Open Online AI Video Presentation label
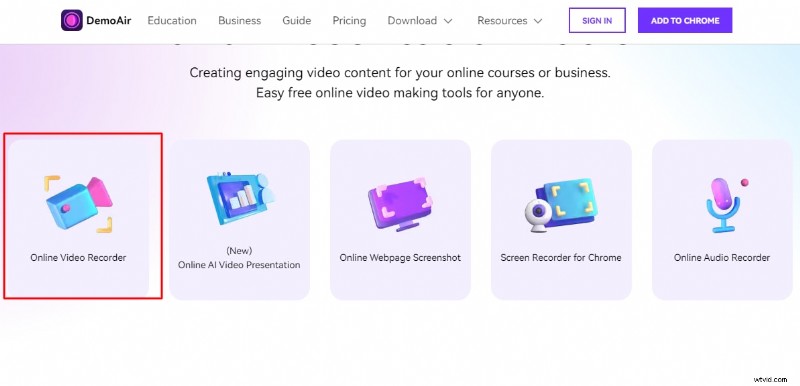Screen dimensions: 800x386 (239, 265)
